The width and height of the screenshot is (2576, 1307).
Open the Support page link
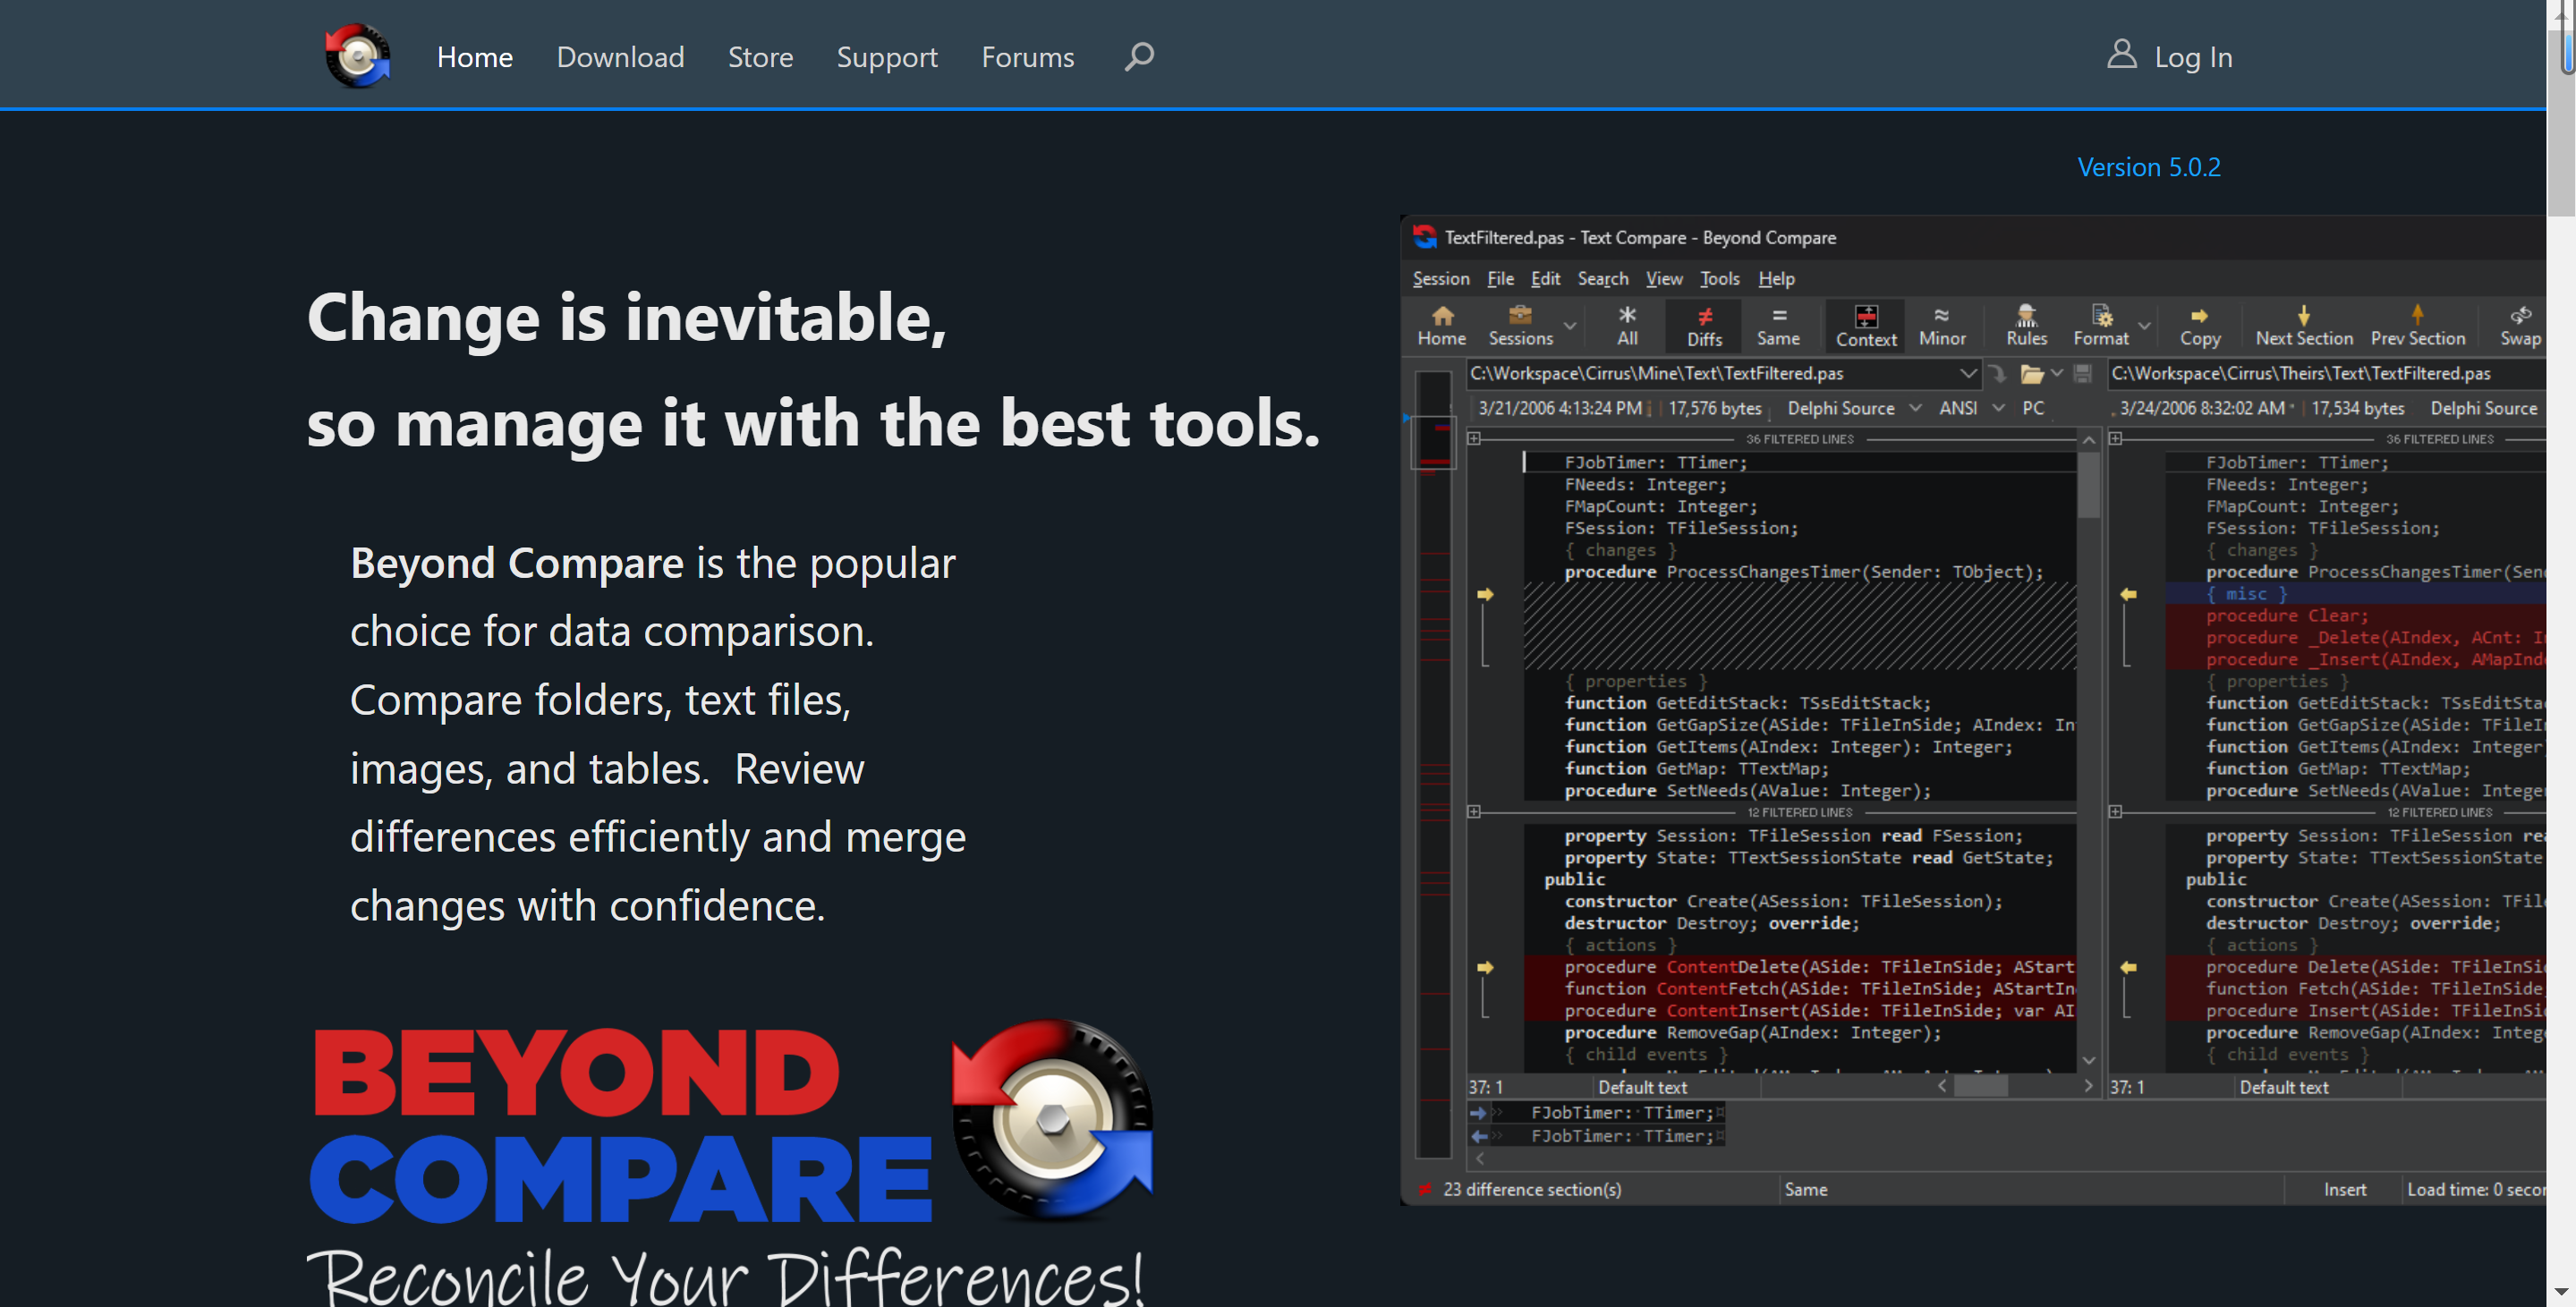click(x=887, y=57)
